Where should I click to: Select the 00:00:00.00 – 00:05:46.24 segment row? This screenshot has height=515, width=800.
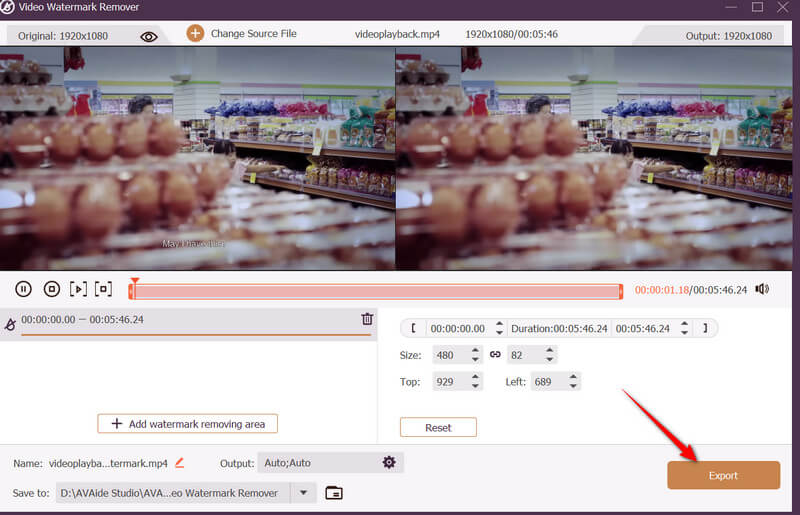point(180,320)
